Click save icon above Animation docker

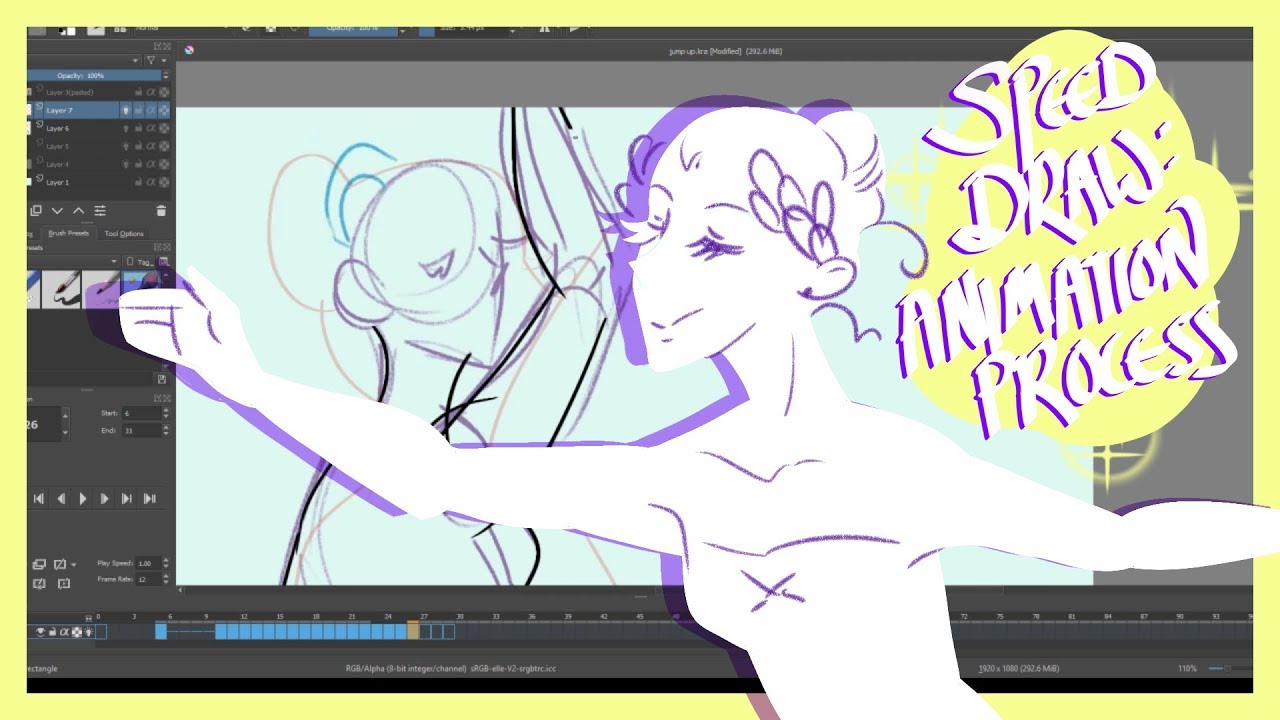tap(162, 379)
